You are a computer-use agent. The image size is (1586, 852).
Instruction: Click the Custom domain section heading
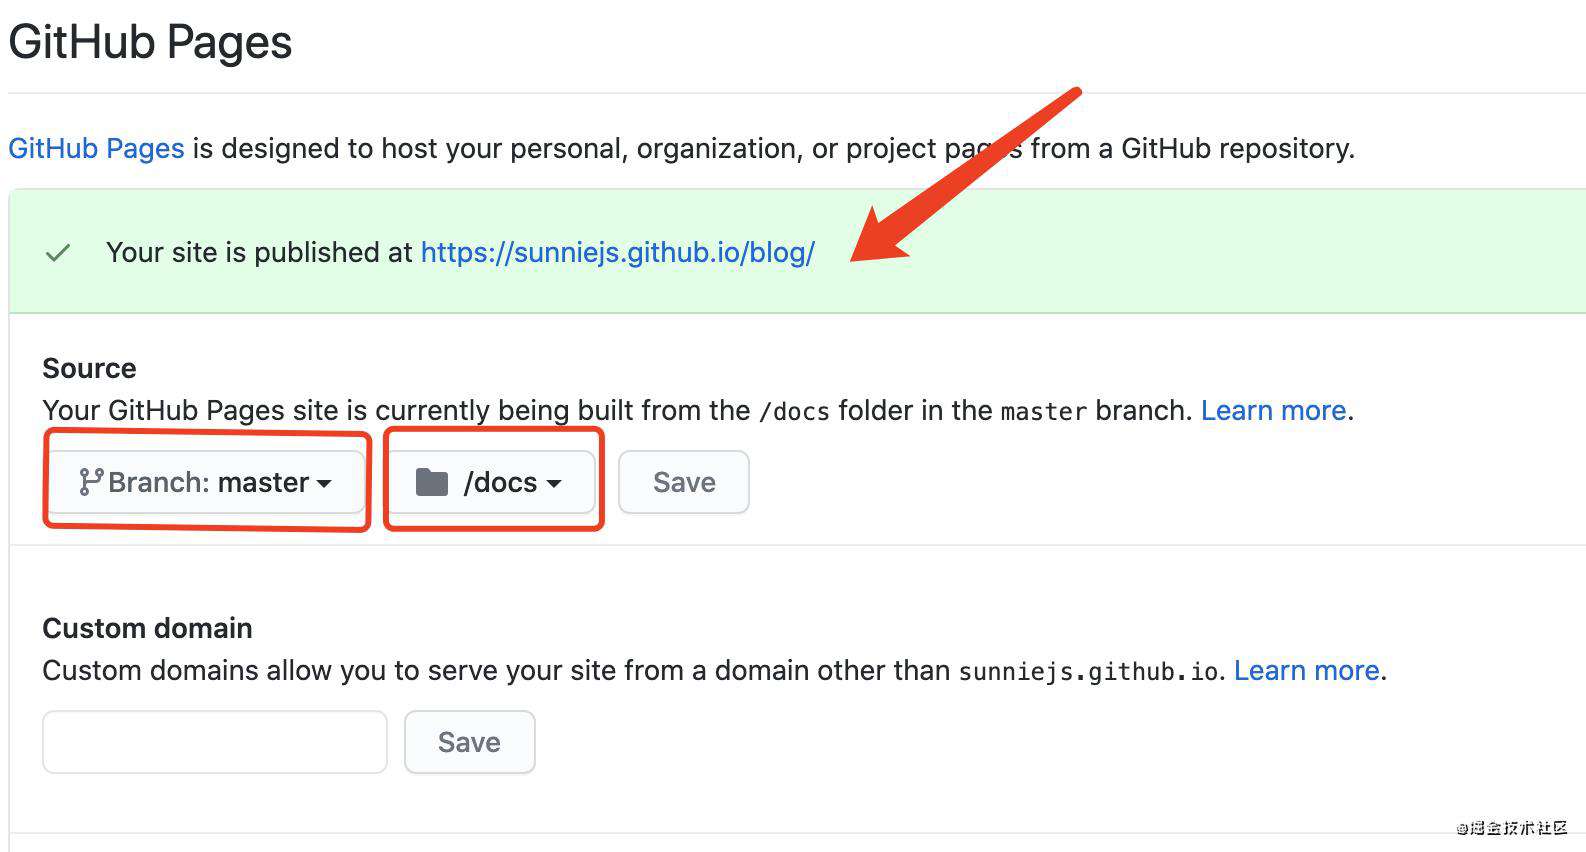[147, 628]
